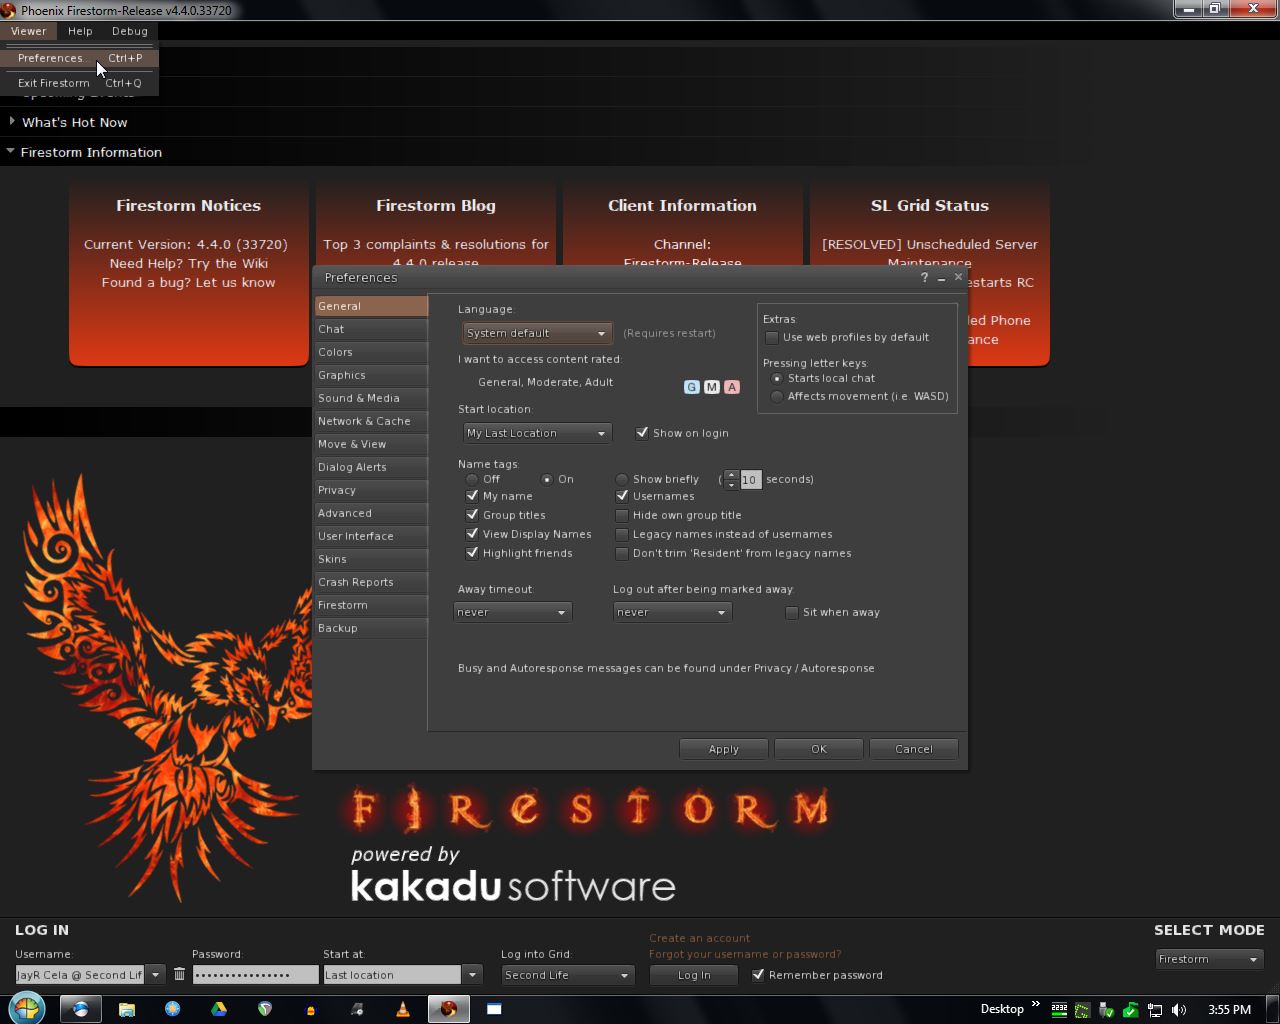The width and height of the screenshot is (1280, 1024).
Task: Click the Moderate rating M icon
Action: click(x=711, y=387)
